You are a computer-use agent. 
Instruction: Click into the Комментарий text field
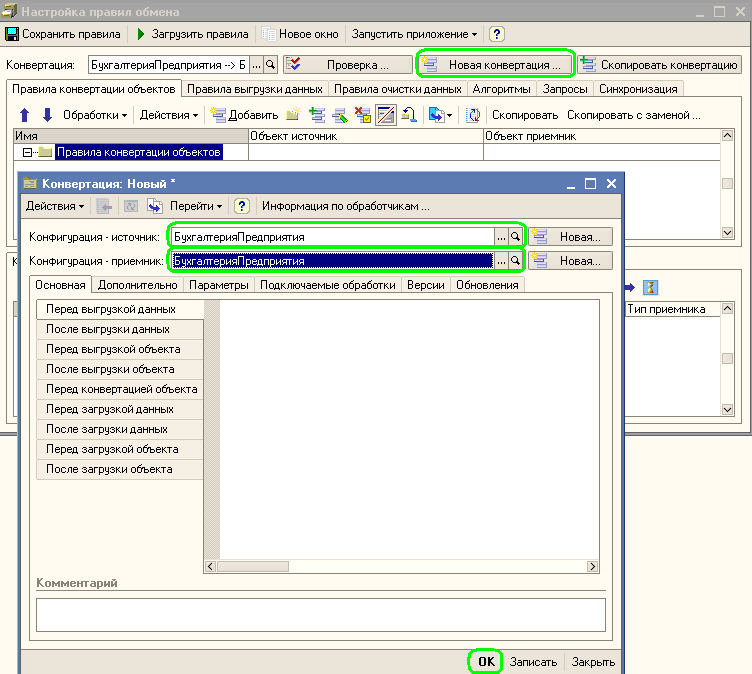coord(321,615)
